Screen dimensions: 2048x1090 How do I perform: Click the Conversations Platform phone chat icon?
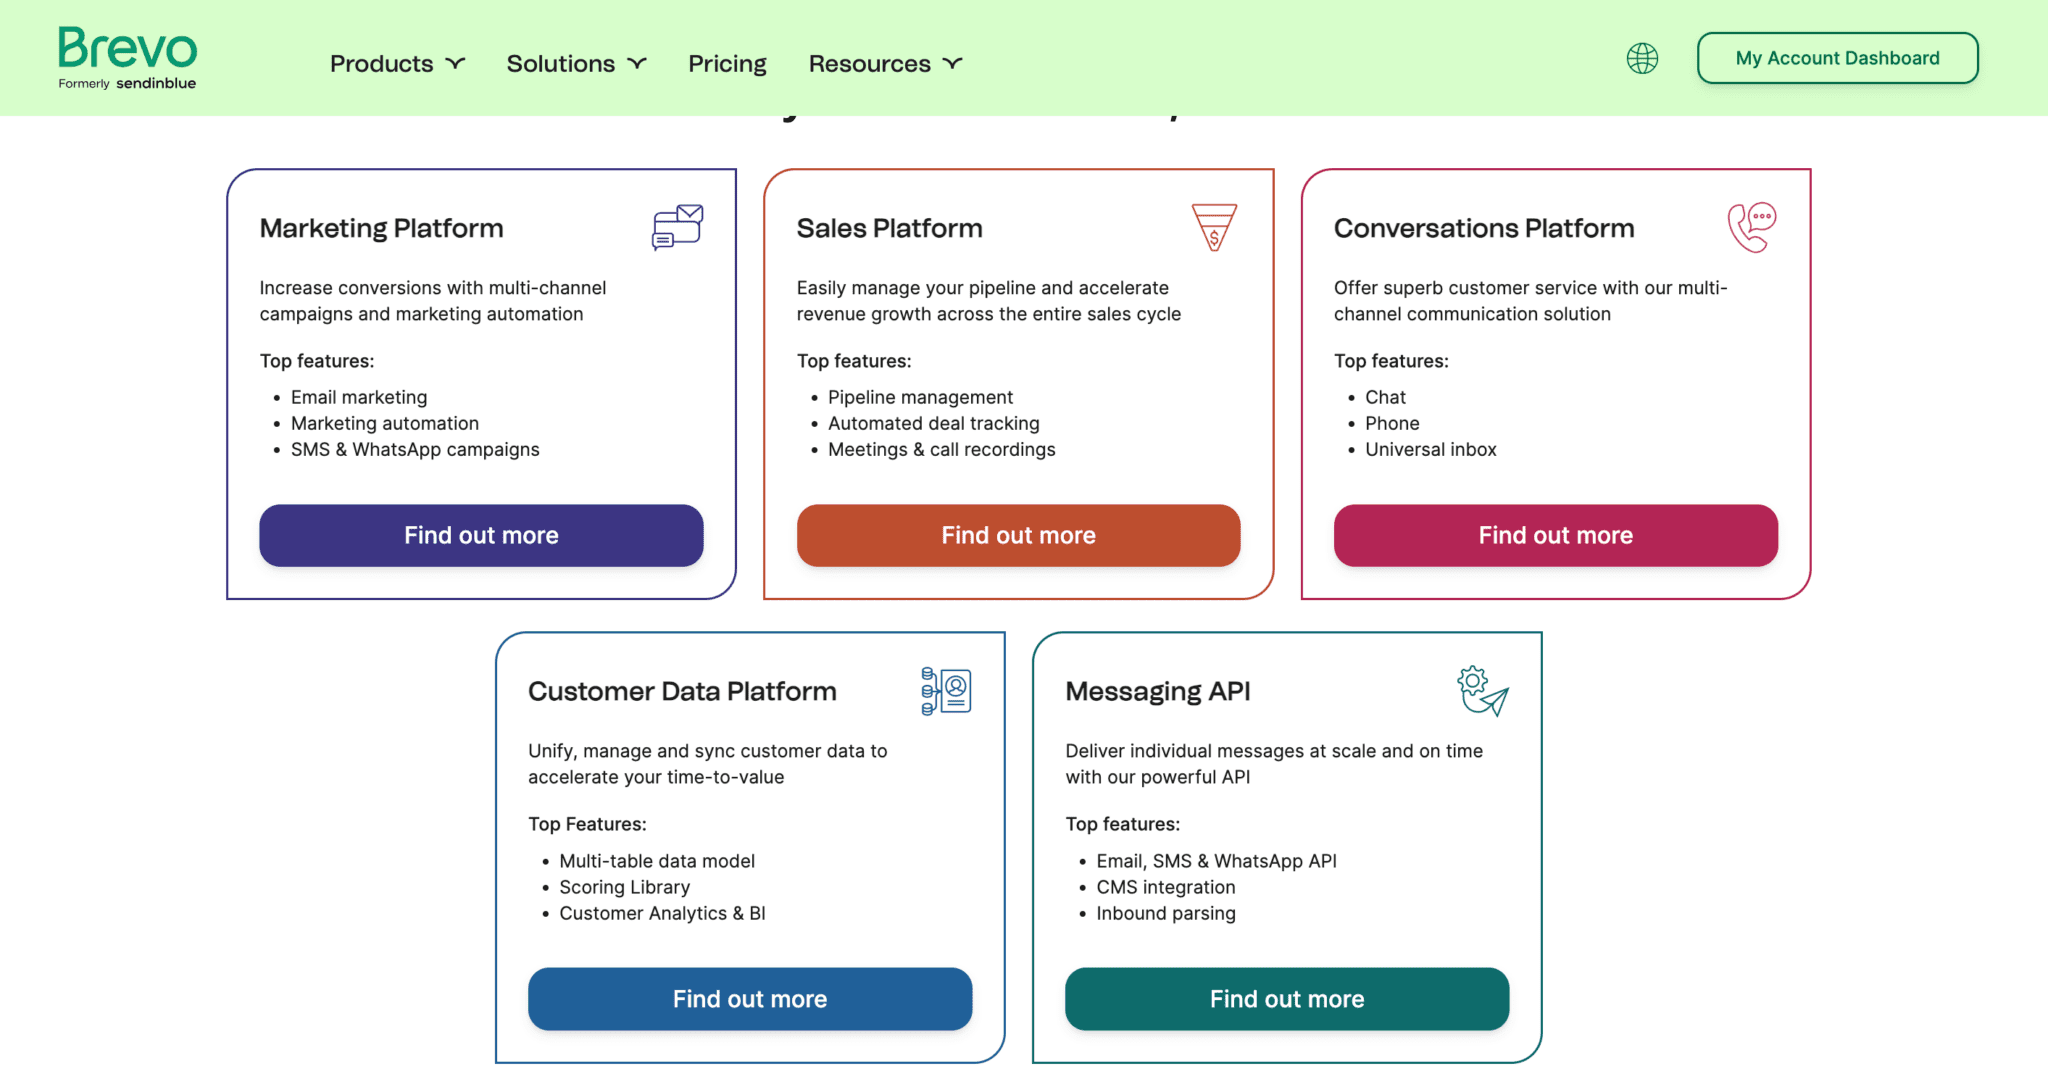point(1751,226)
